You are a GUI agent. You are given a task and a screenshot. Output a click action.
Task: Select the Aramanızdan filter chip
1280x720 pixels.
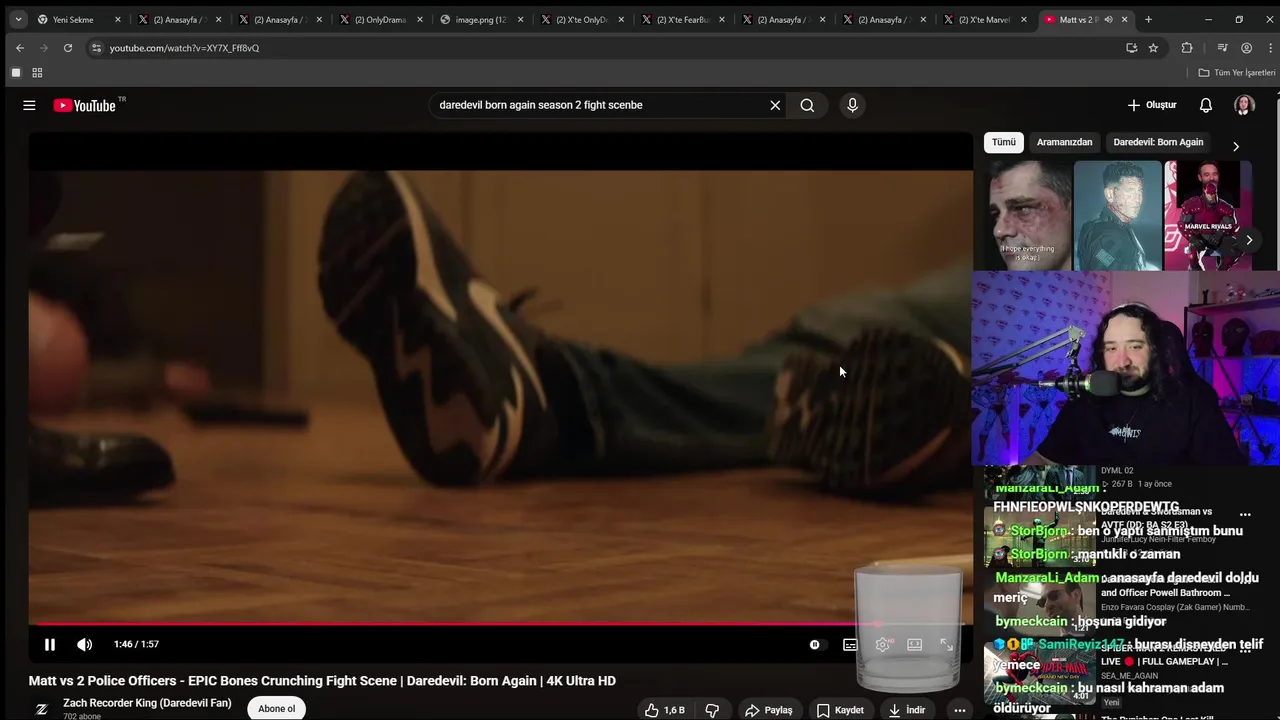tap(1064, 142)
